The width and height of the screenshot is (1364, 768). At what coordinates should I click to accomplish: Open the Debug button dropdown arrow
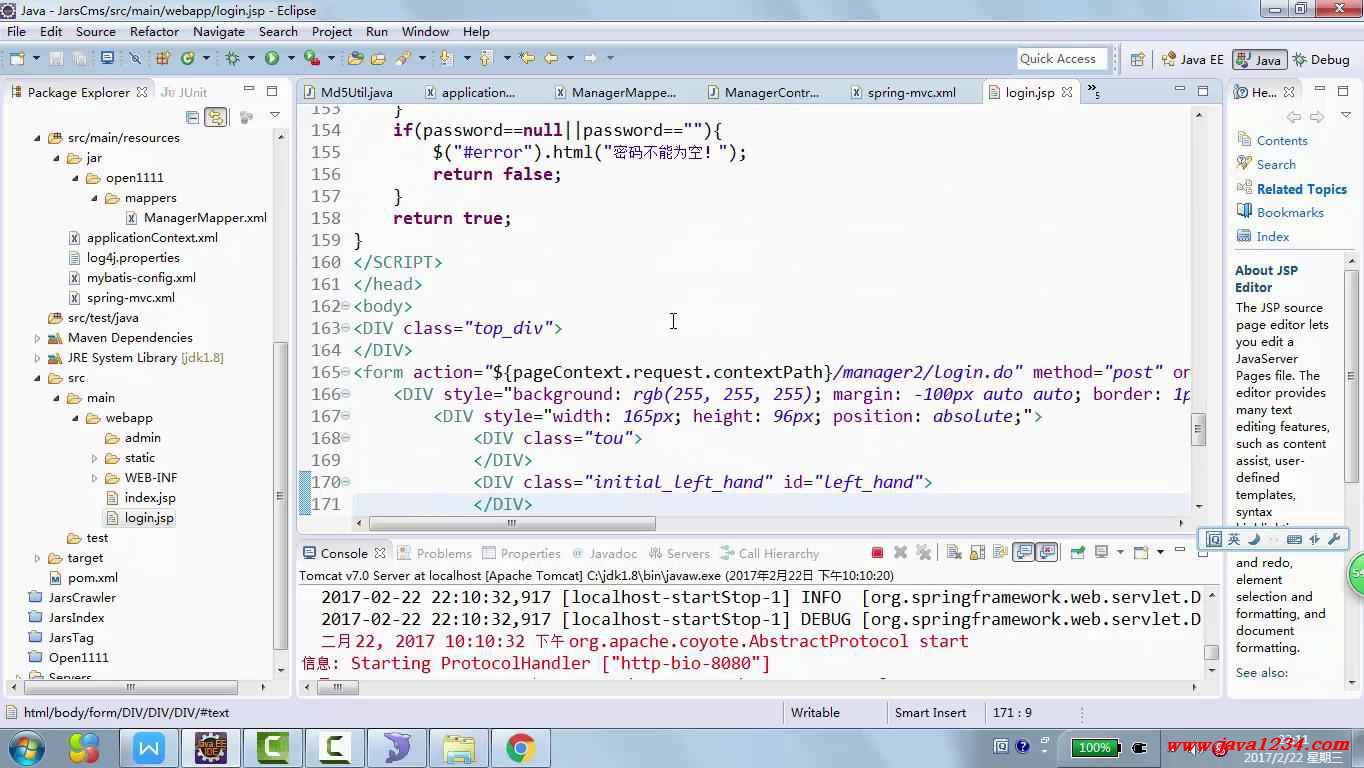251,59
